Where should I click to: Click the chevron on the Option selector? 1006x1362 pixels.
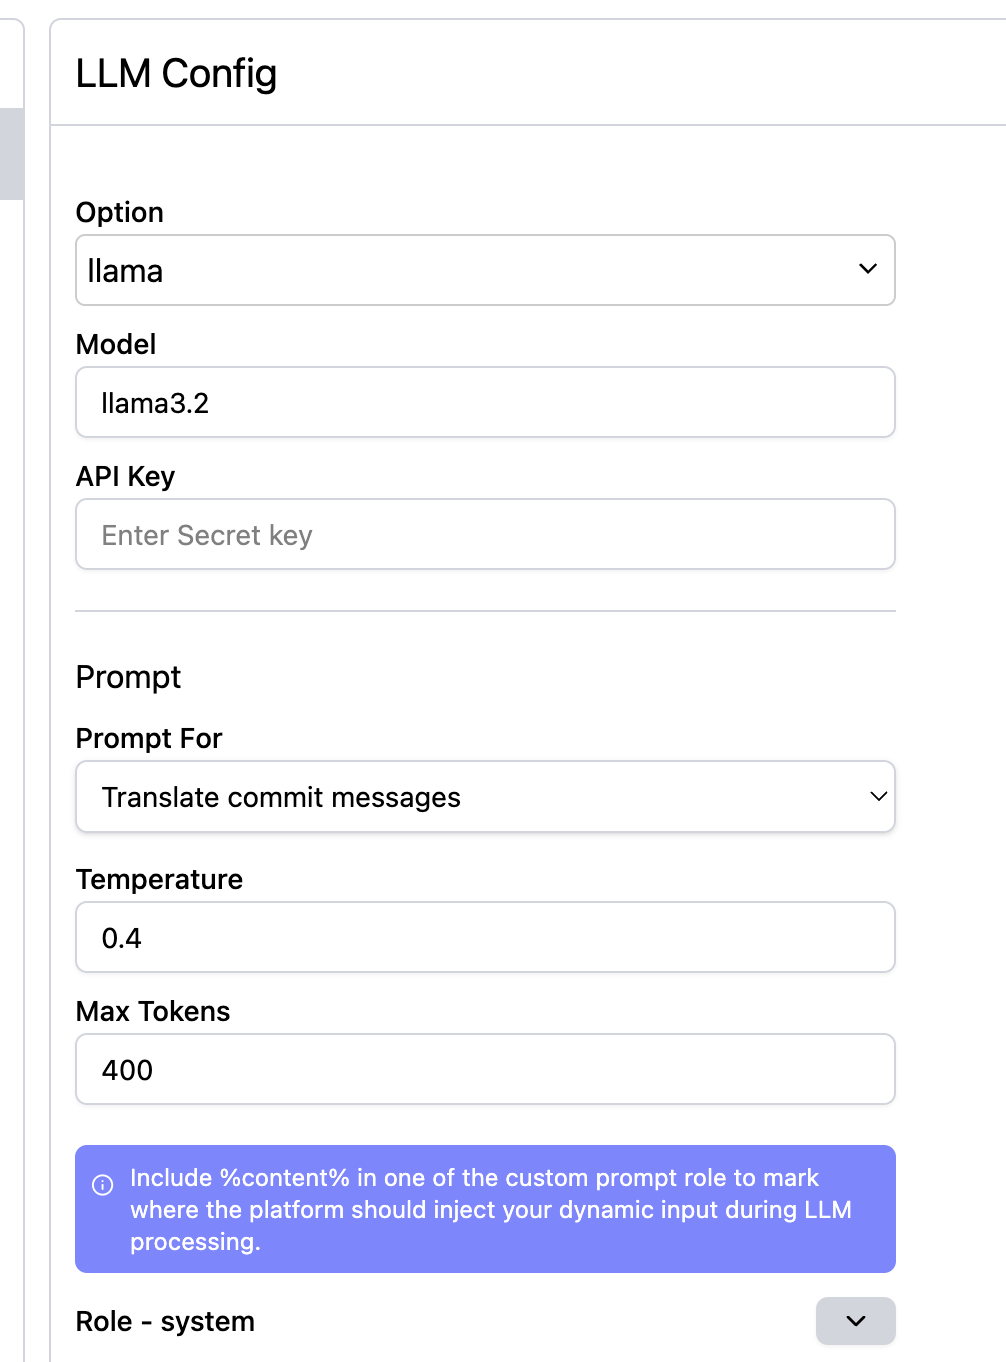click(869, 270)
